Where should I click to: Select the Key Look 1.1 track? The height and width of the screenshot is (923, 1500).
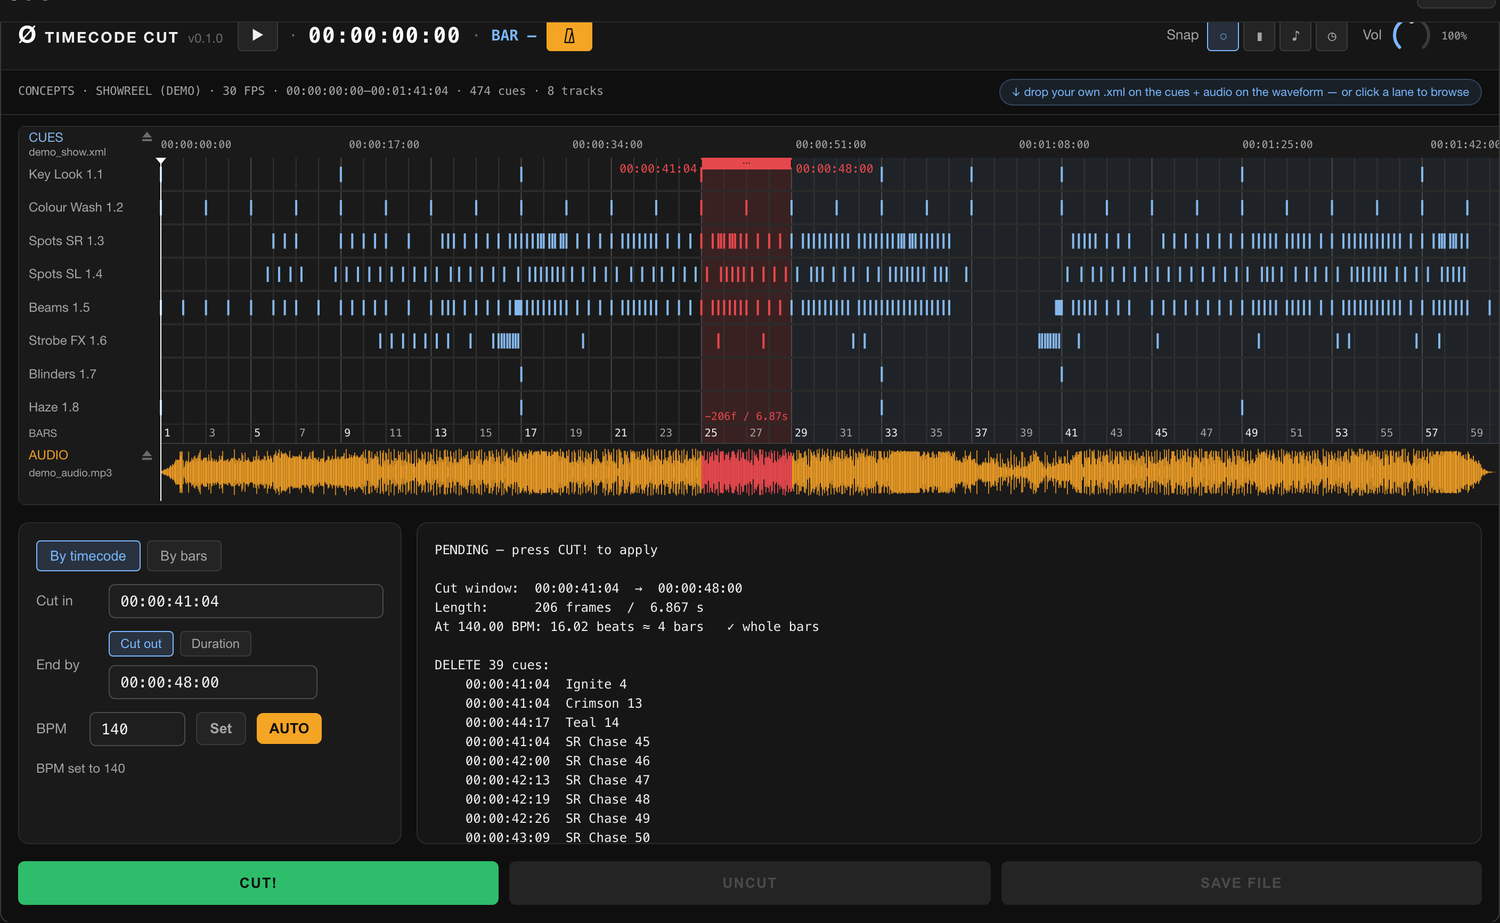click(66, 174)
